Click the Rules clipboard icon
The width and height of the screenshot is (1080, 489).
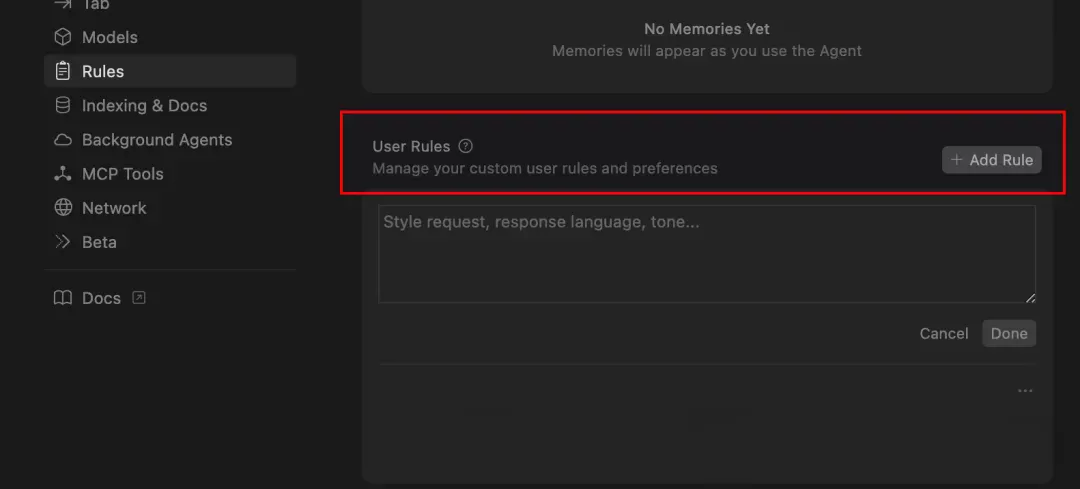point(63,71)
